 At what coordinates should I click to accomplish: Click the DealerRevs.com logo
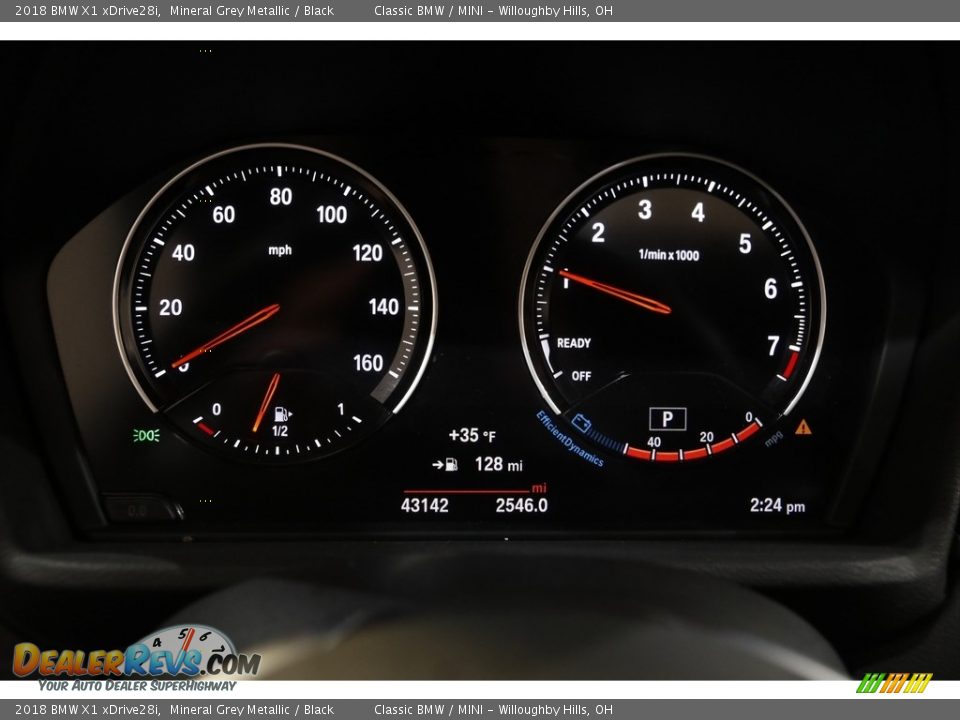pos(137,653)
